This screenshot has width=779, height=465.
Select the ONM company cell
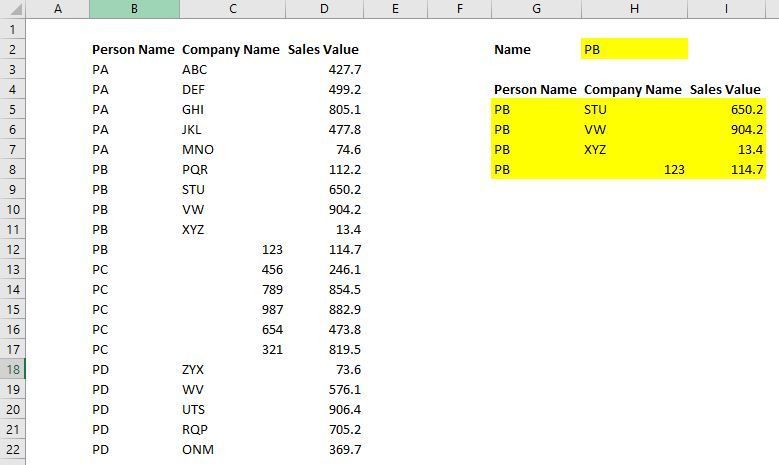[233, 450]
